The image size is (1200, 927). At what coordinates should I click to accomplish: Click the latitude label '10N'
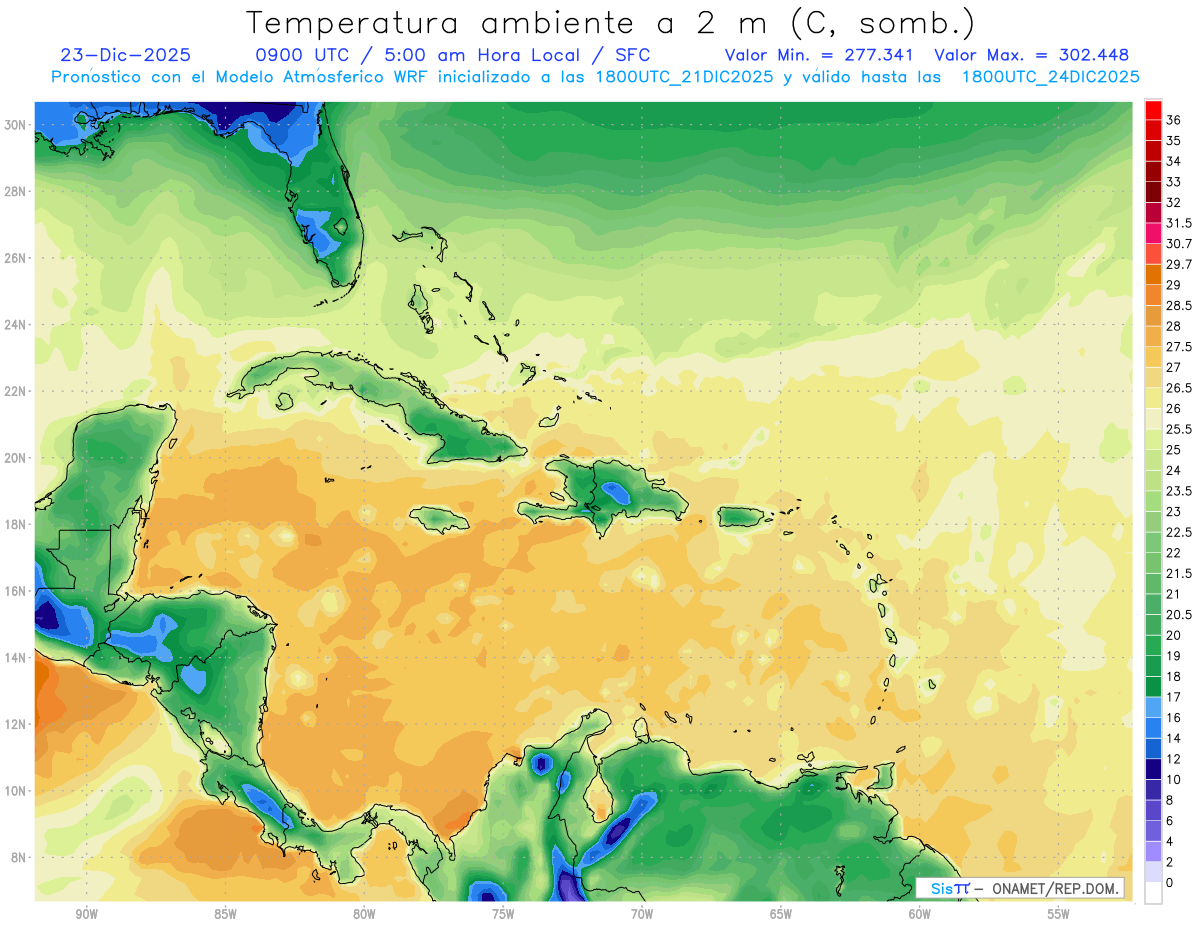point(16,791)
